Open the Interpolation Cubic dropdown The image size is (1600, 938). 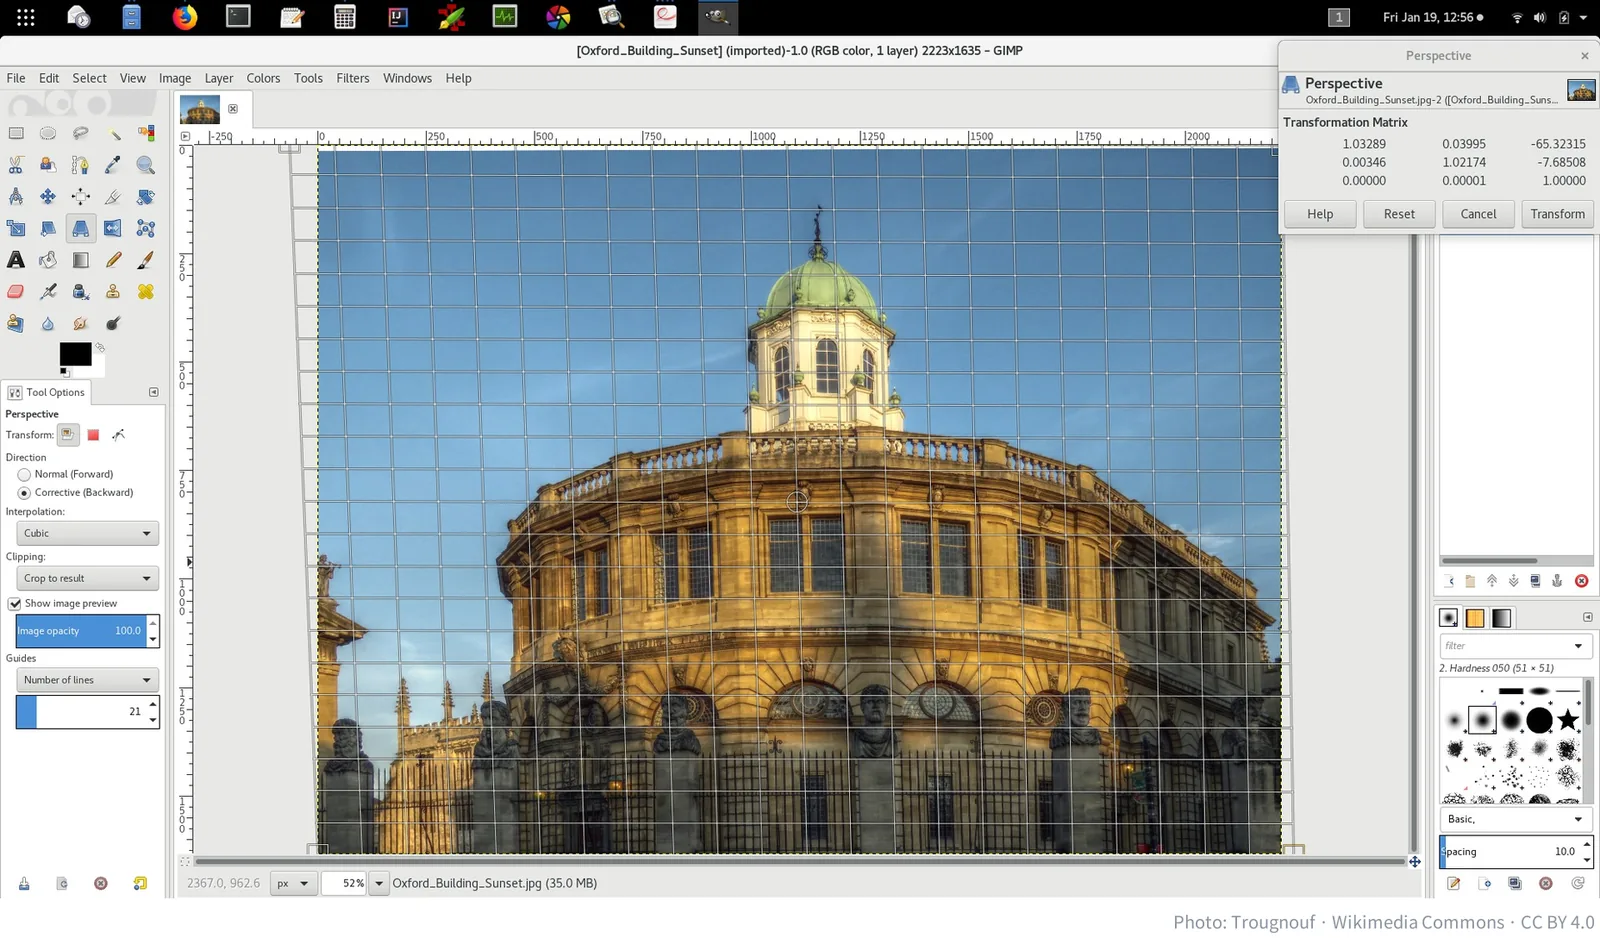point(87,533)
